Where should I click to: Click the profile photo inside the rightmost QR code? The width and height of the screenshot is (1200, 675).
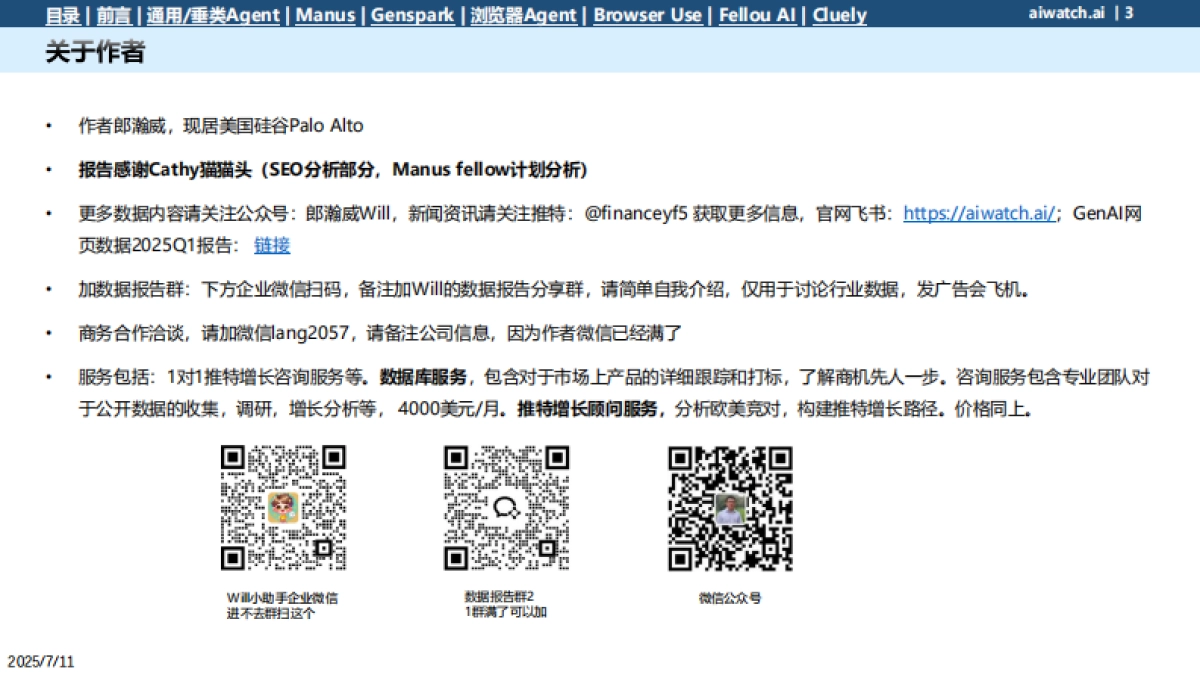tap(729, 511)
